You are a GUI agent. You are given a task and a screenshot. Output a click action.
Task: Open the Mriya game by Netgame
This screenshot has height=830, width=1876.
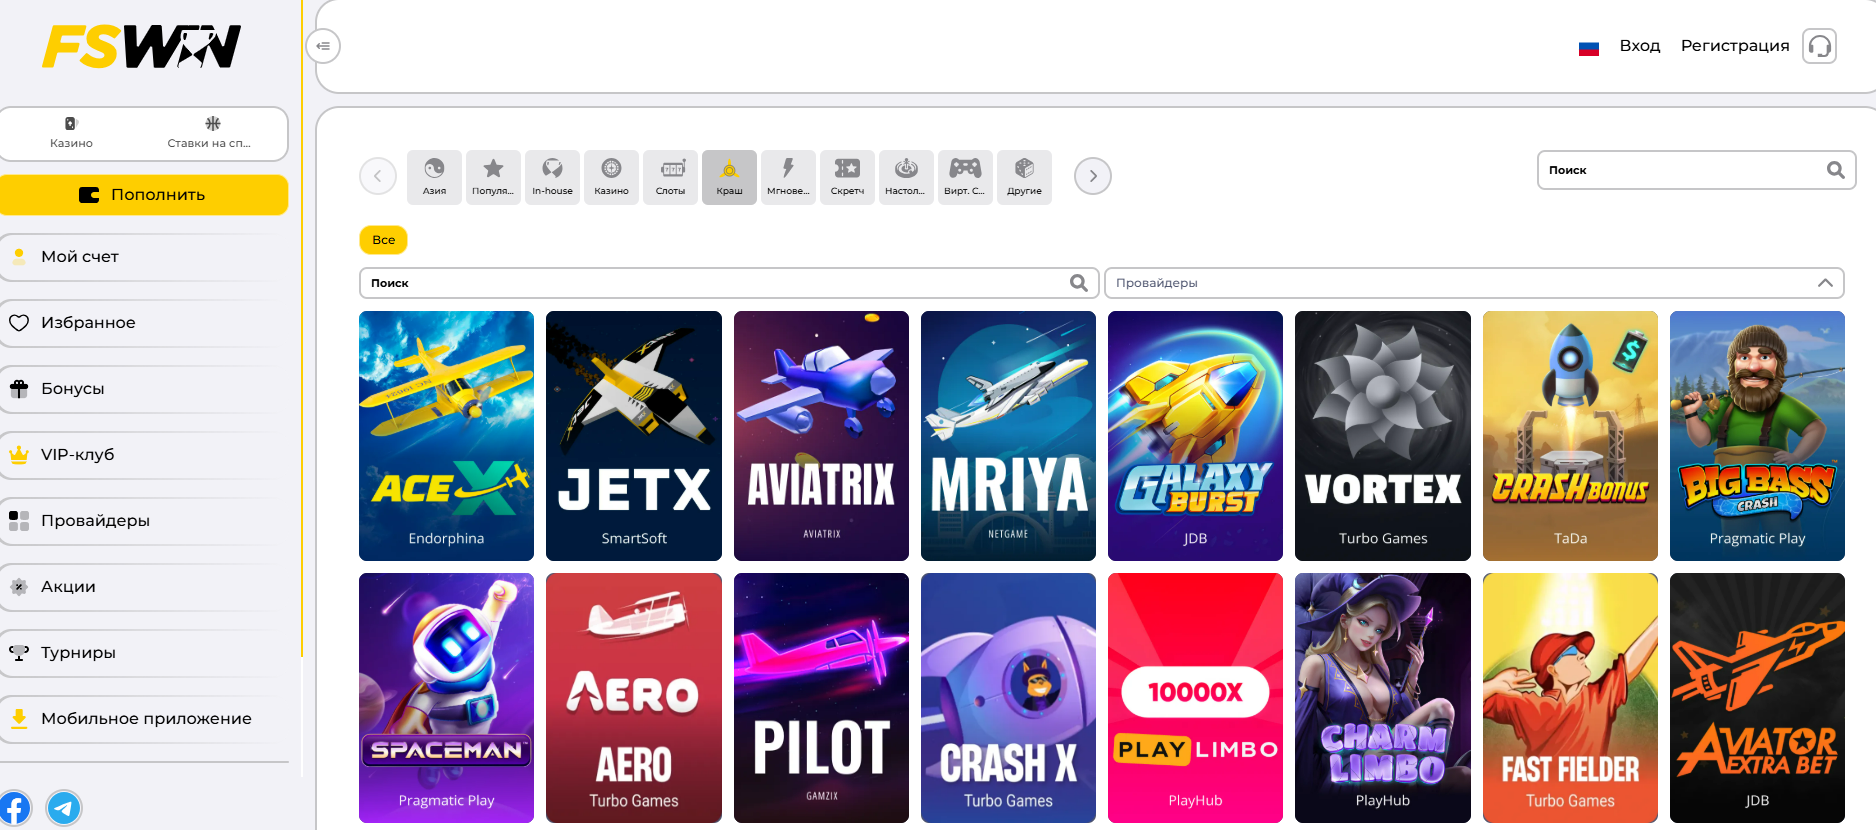point(1008,436)
